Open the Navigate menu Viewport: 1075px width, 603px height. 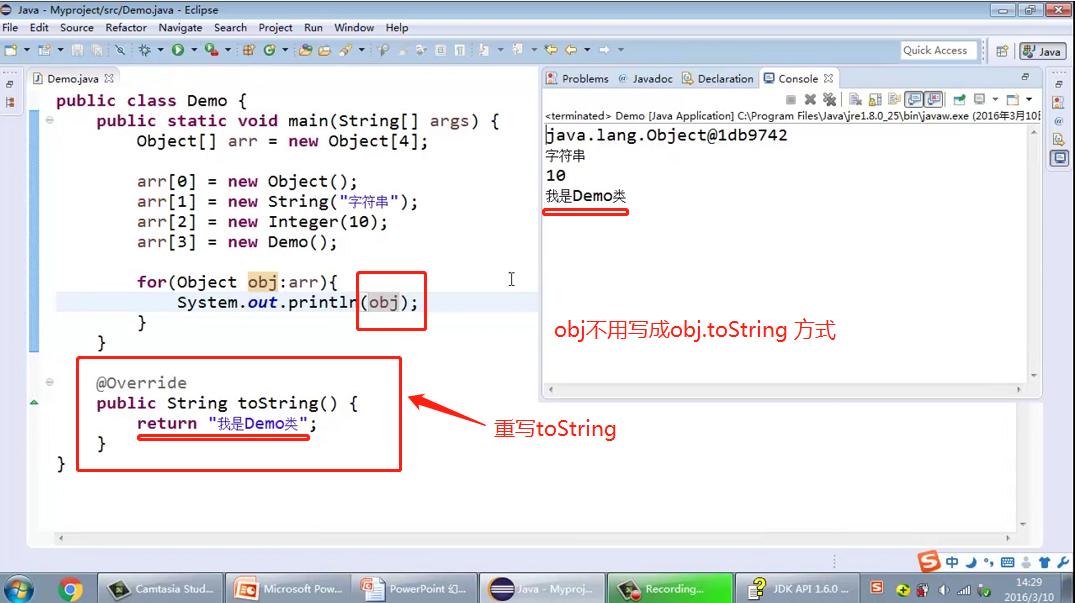(180, 27)
